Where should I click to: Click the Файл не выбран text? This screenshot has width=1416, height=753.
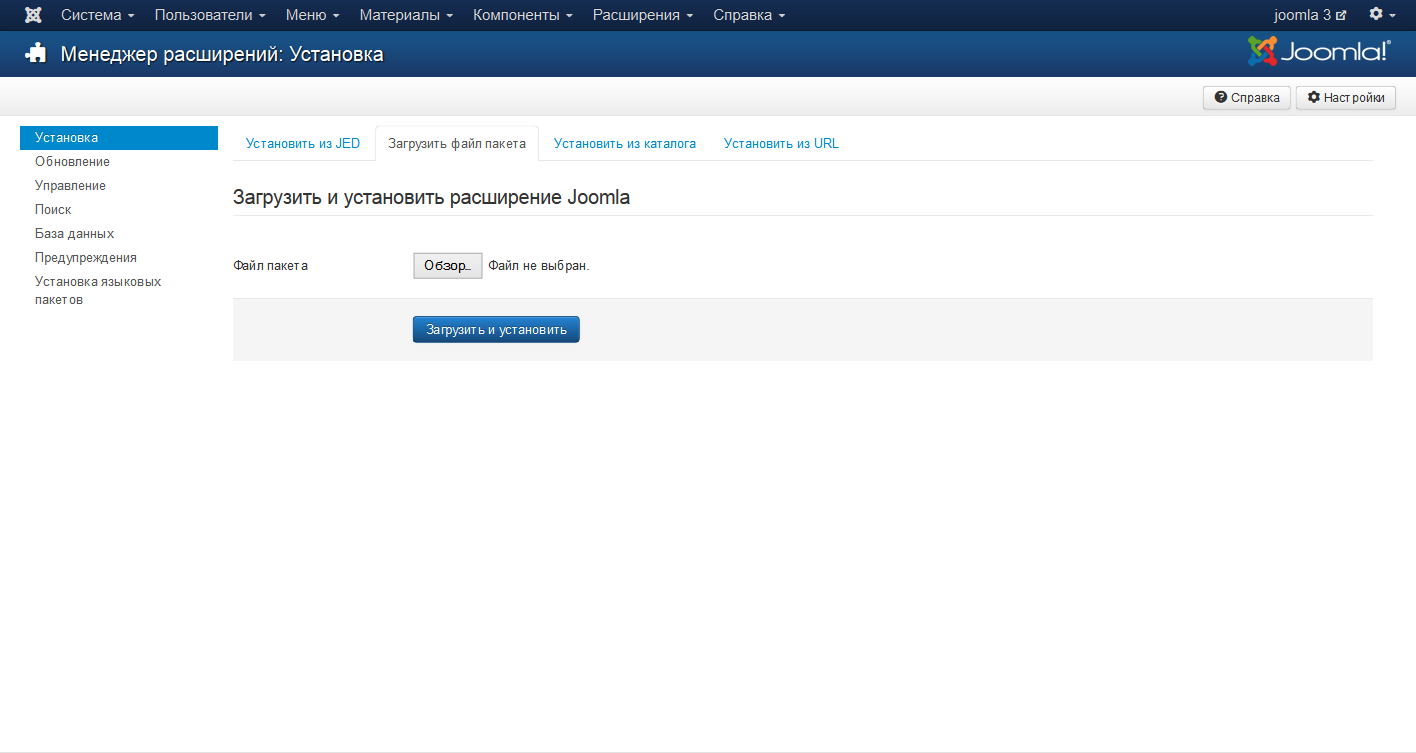[x=539, y=266]
